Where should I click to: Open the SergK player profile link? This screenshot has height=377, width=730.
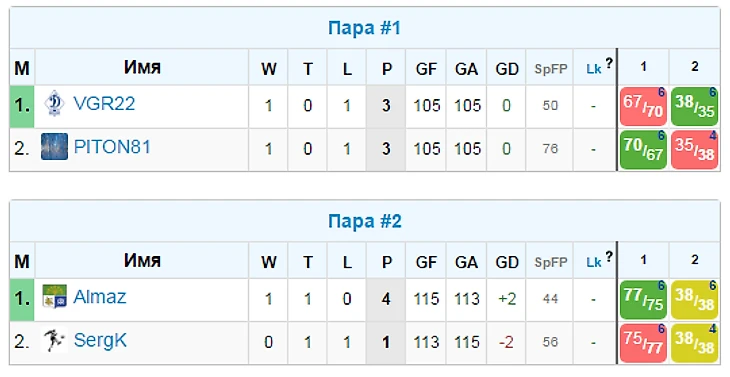100,341
